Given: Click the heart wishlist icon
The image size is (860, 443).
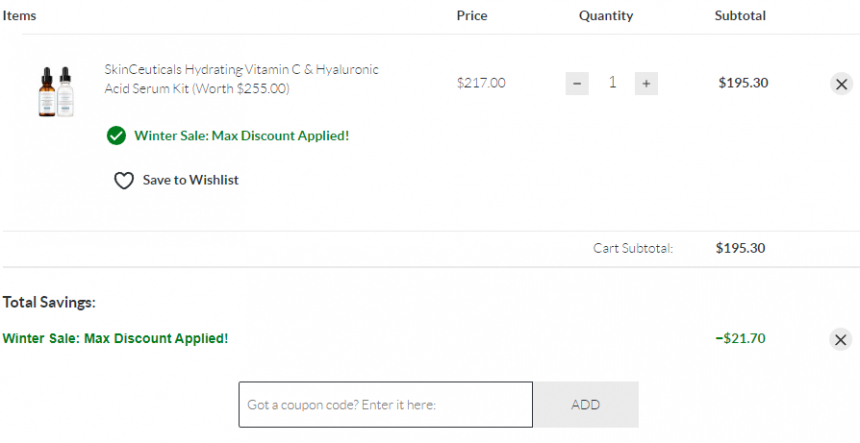Looking at the screenshot, I should click(123, 181).
